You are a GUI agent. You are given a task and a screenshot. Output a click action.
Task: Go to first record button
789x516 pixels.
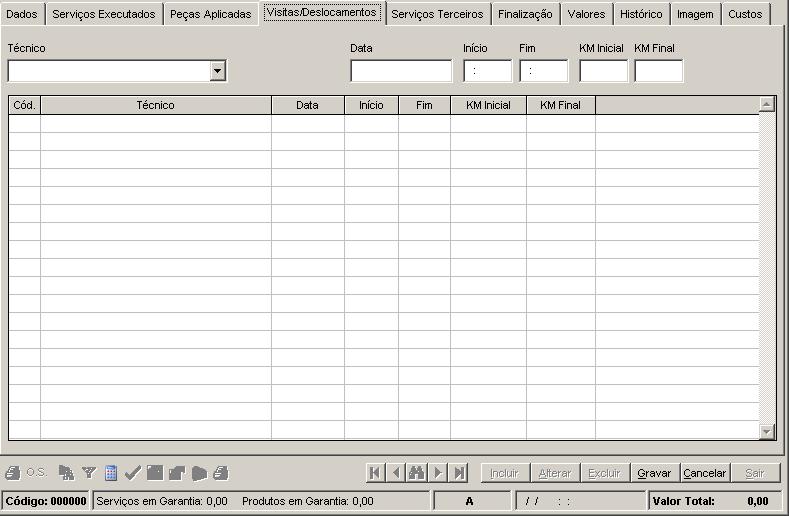(x=375, y=473)
